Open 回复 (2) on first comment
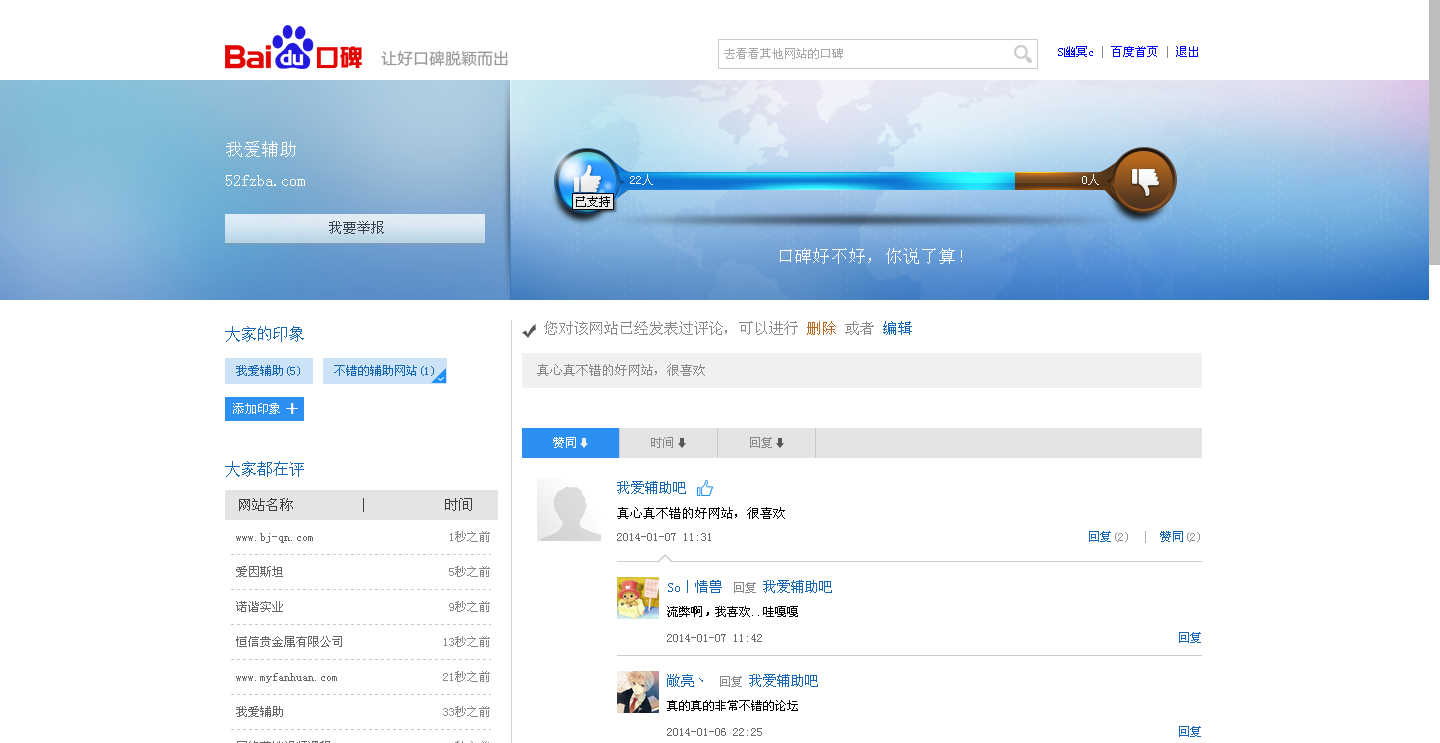This screenshot has width=1440, height=743. [x=1107, y=537]
